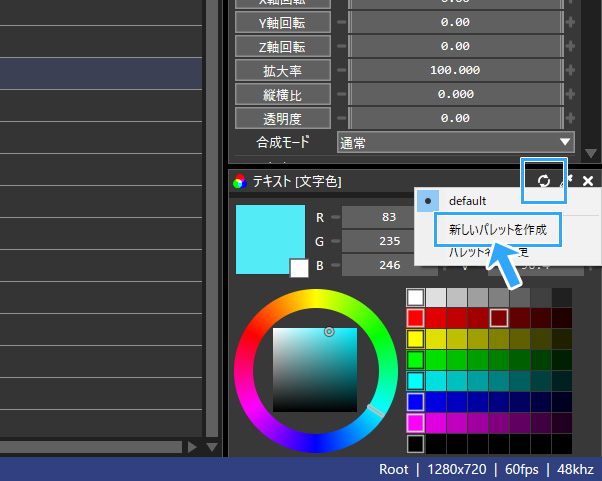602x481 pixels.
Task: Close the テキスト [文字色] color panel
Action: 588,181
